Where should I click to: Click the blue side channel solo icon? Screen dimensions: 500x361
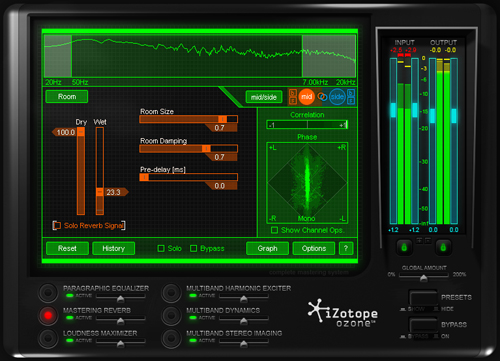[351, 101]
